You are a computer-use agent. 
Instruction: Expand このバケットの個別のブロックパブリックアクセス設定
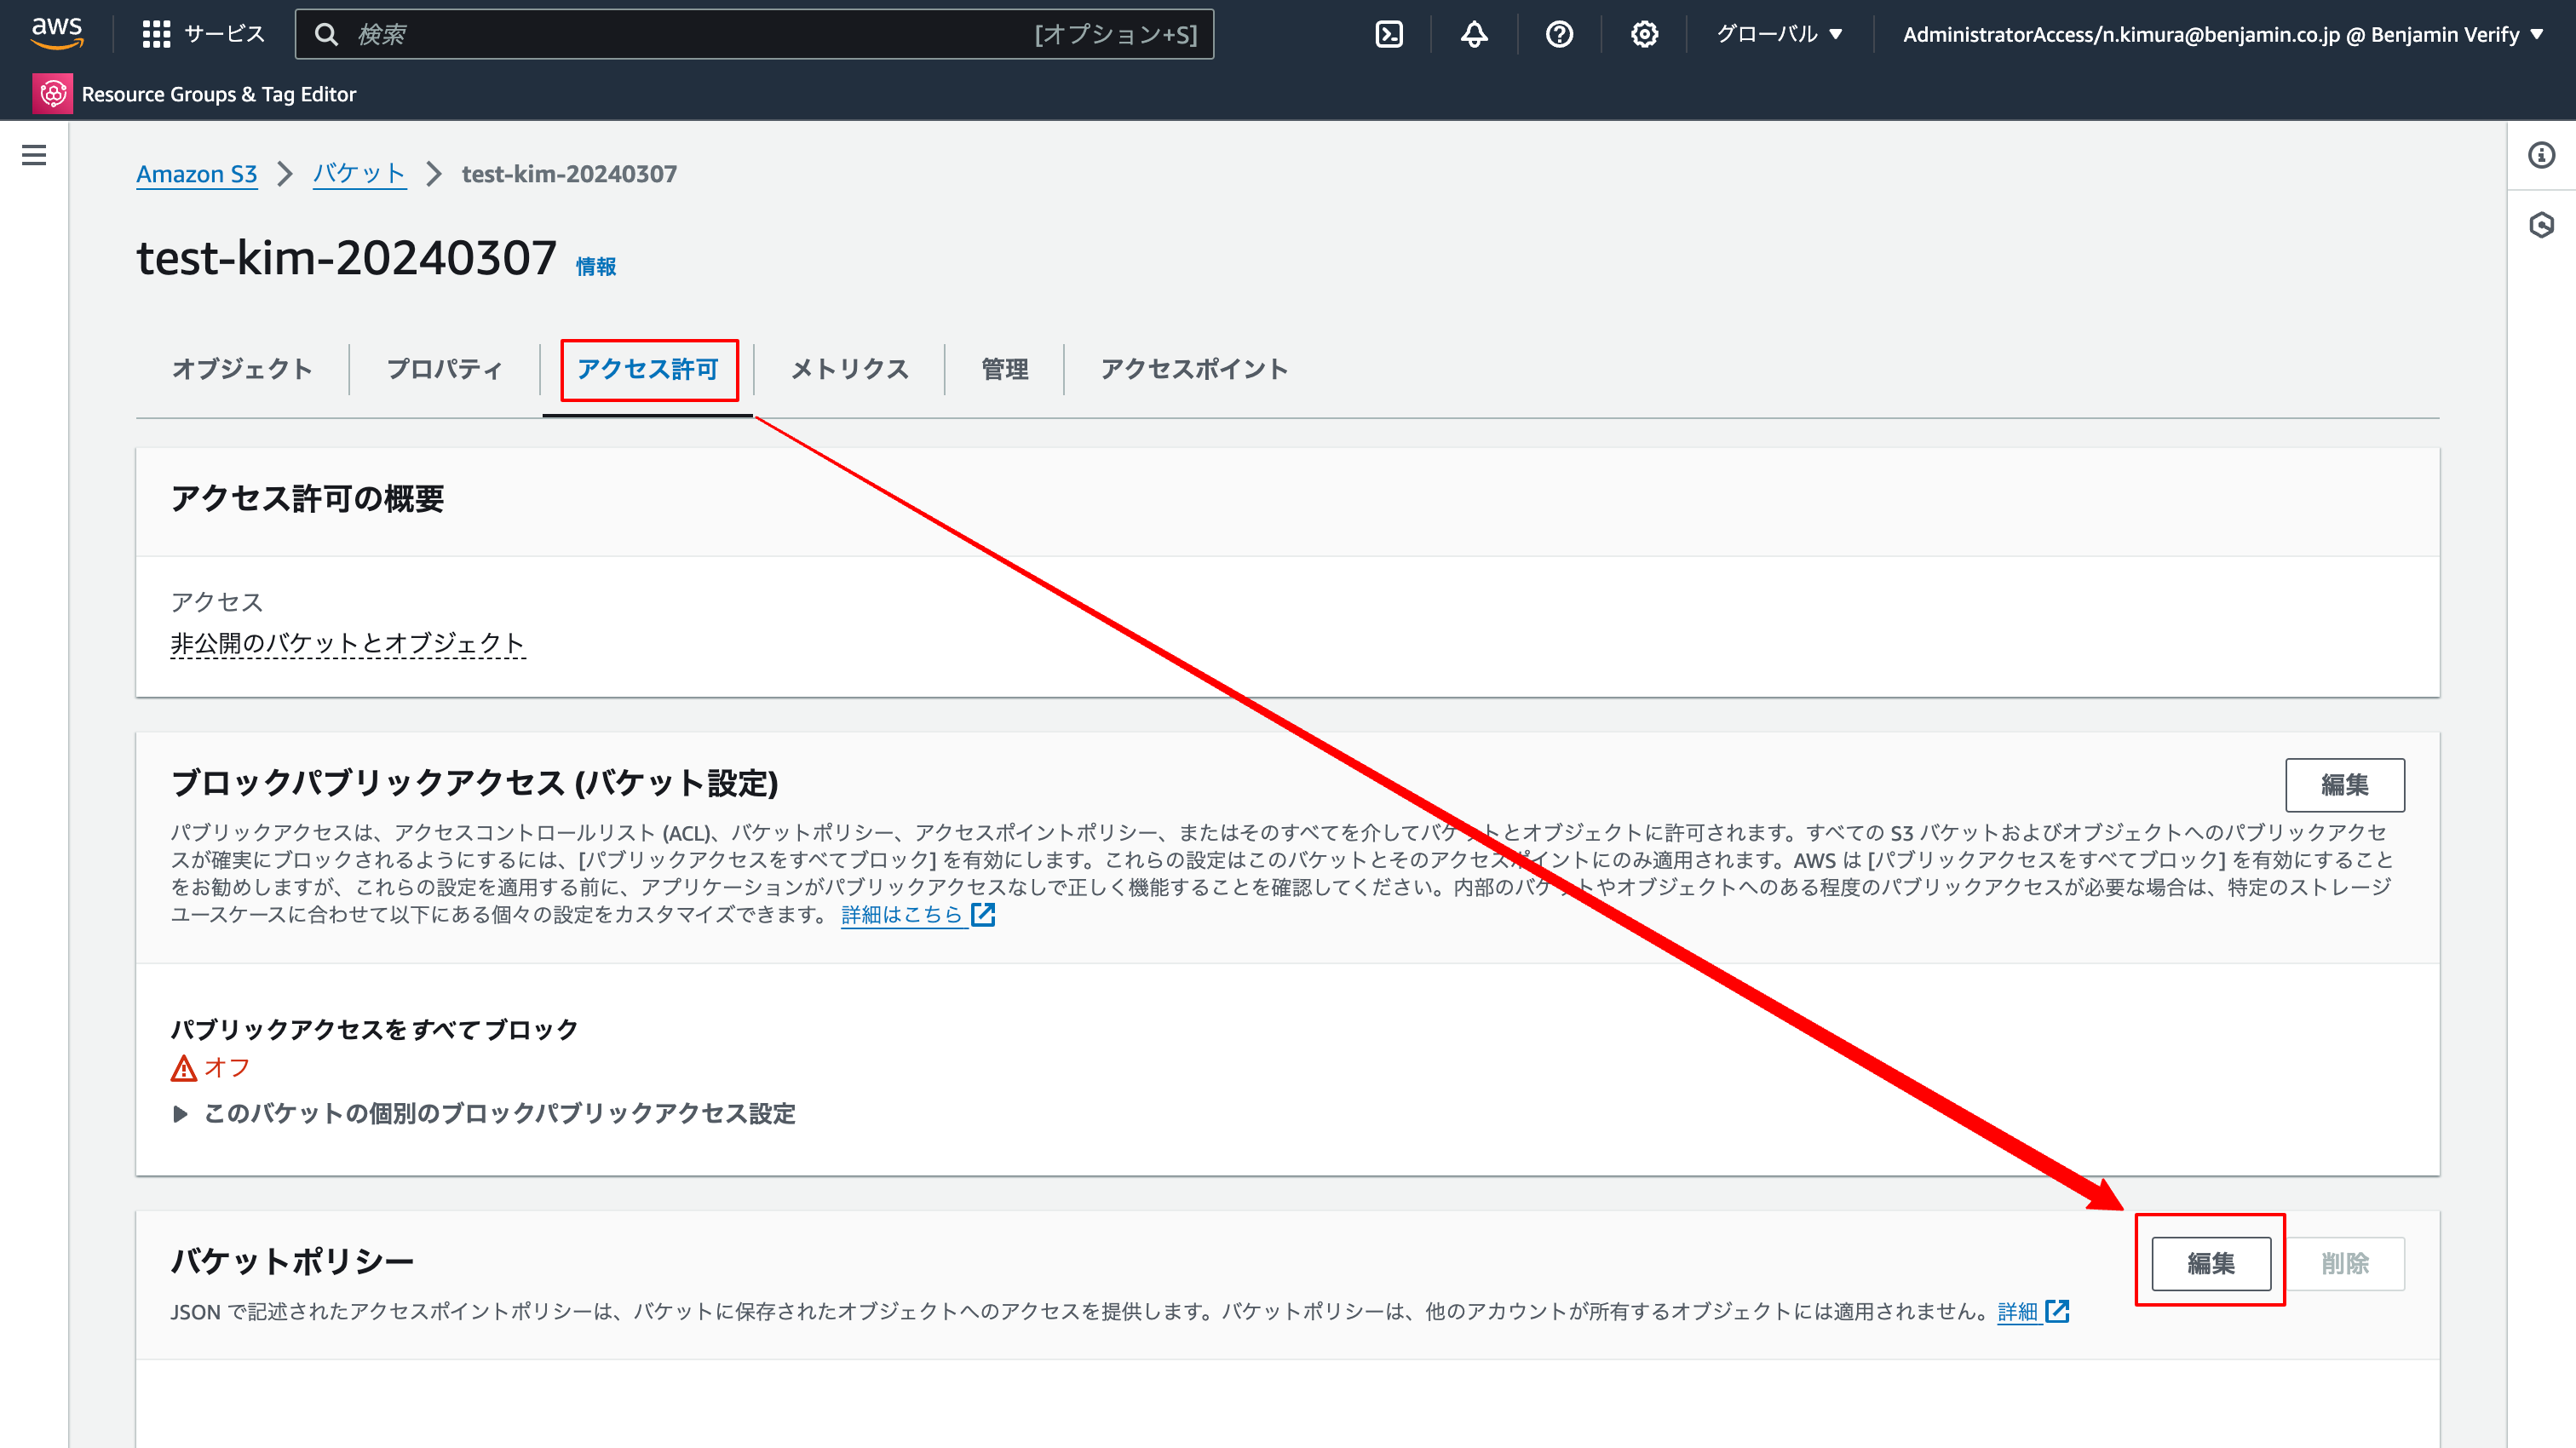pyautogui.click(x=484, y=1113)
